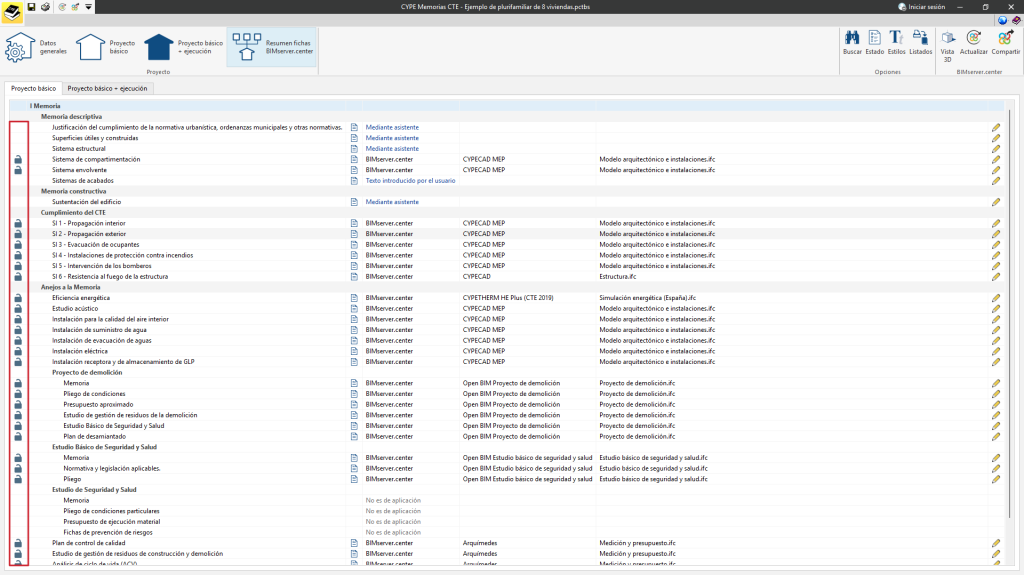Viewport: 1024px width, 575px height.
Task: Open the Estado option
Action: point(874,42)
